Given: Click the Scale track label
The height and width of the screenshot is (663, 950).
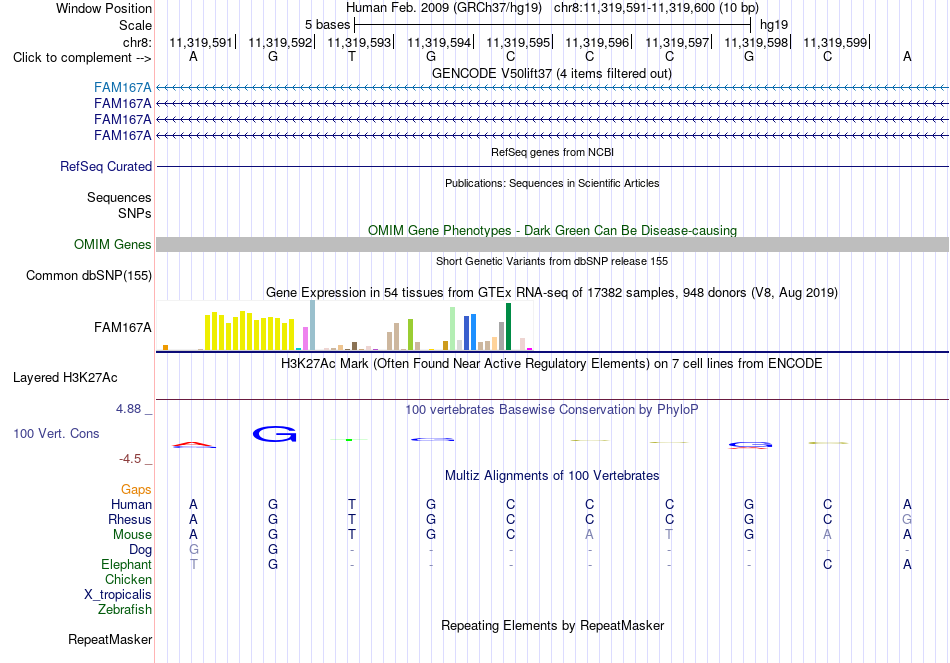Looking at the screenshot, I should click(x=135, y=25).
